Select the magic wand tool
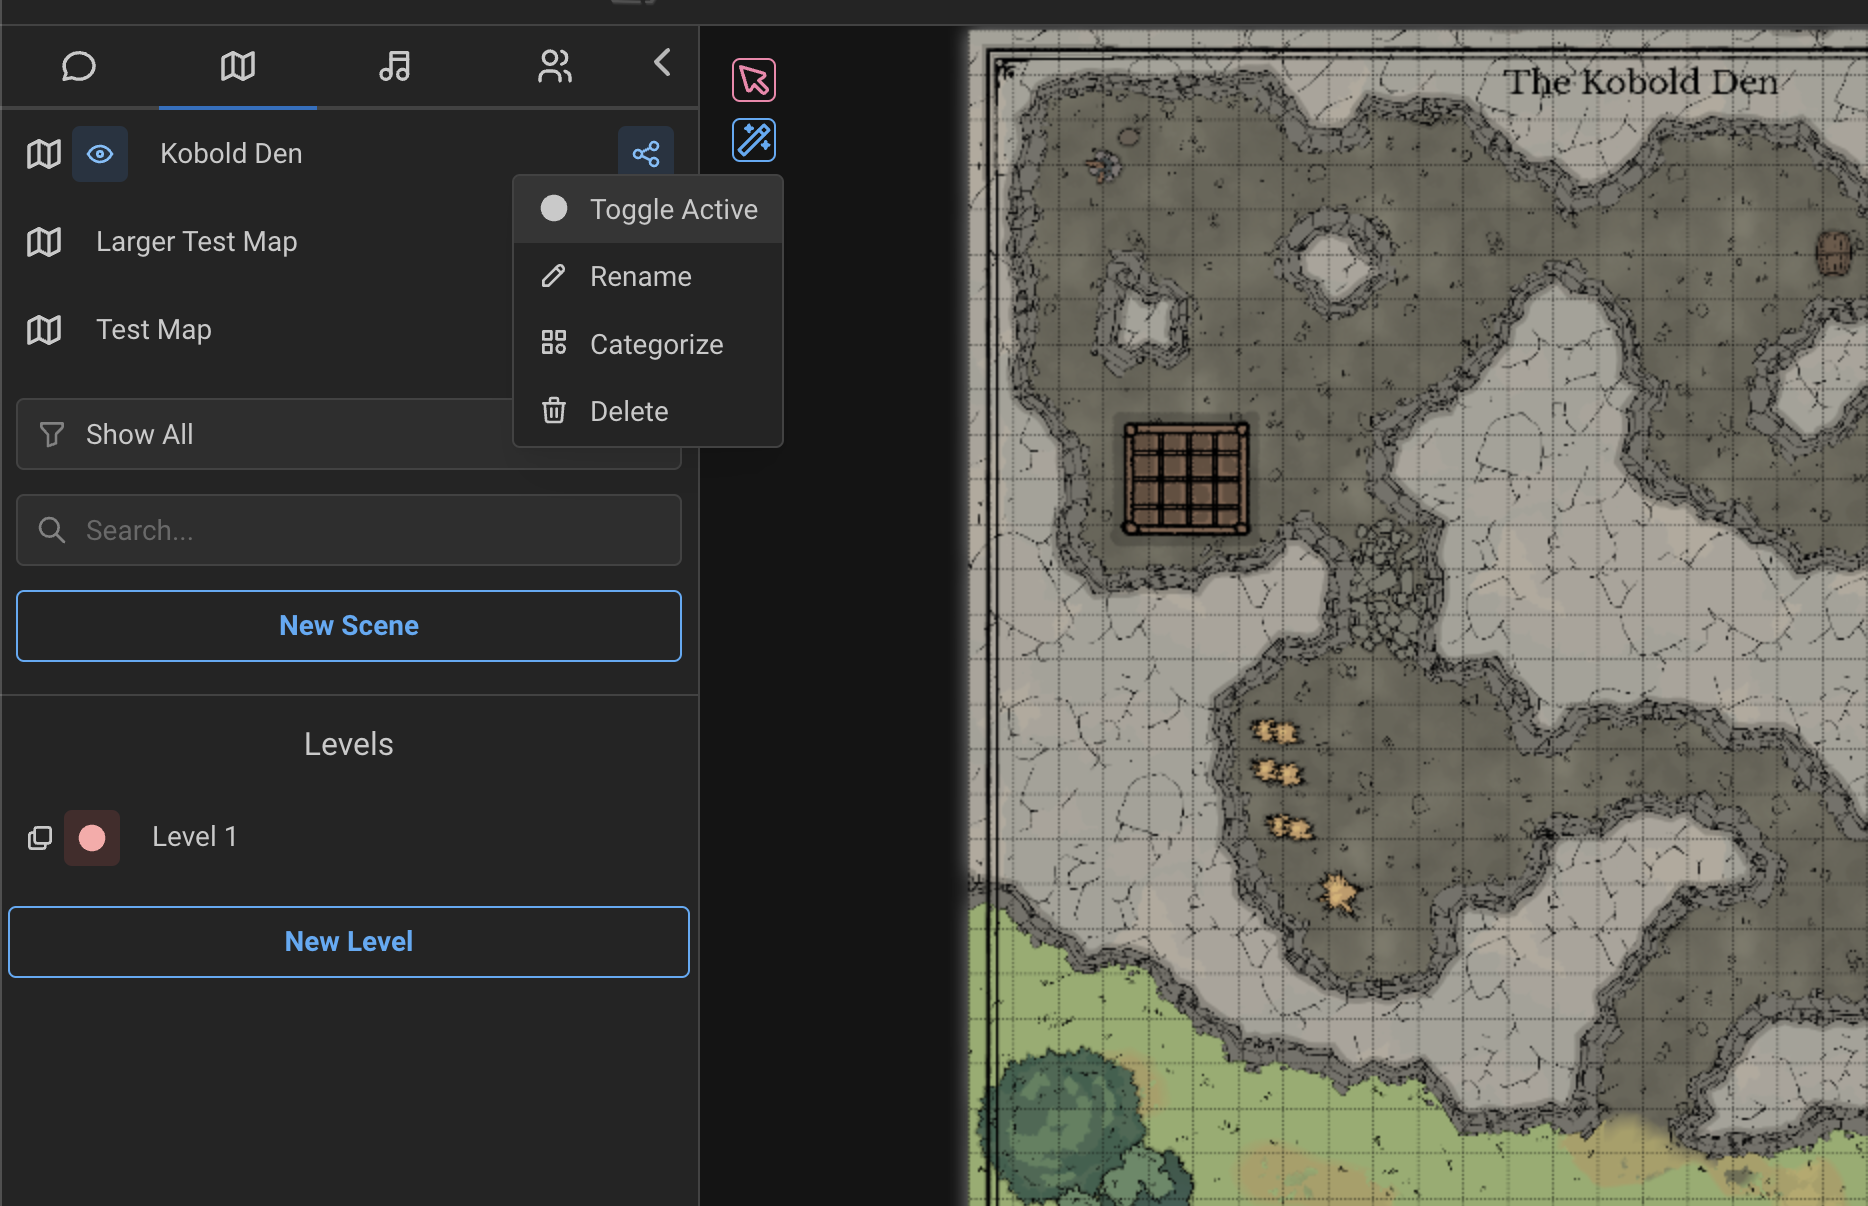The height and width of the screenshot is (1206, 1868). click(x=754, y=140)
